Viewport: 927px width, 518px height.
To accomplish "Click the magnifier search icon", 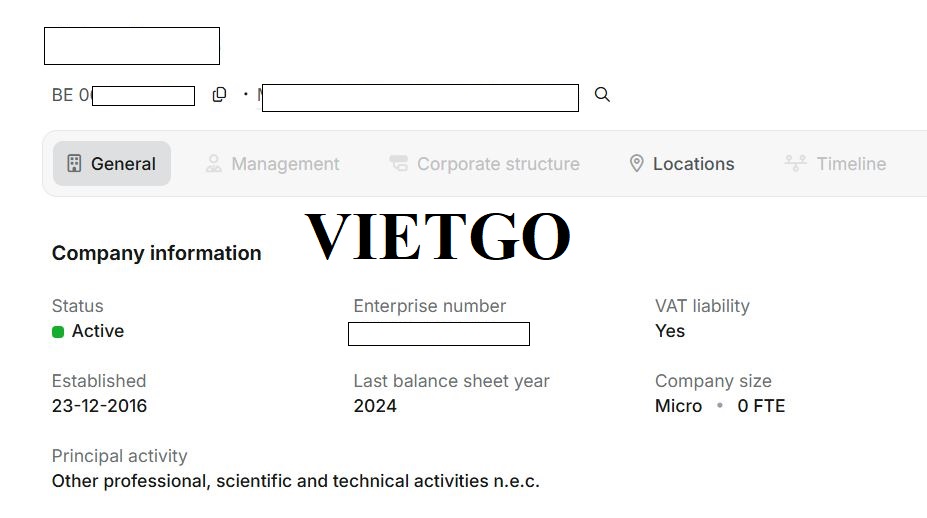I will 602,95.
